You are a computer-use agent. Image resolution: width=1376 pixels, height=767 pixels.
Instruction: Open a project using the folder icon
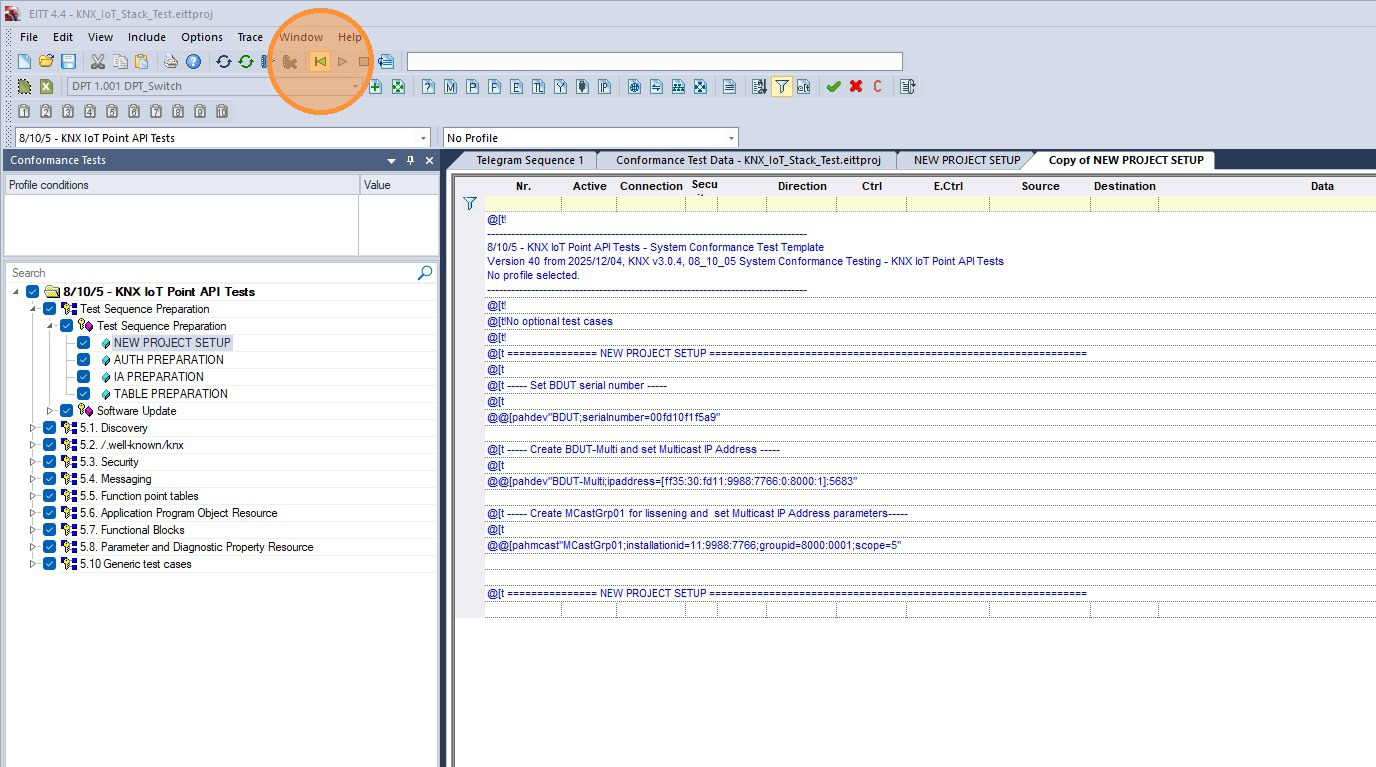pos(46,62)
